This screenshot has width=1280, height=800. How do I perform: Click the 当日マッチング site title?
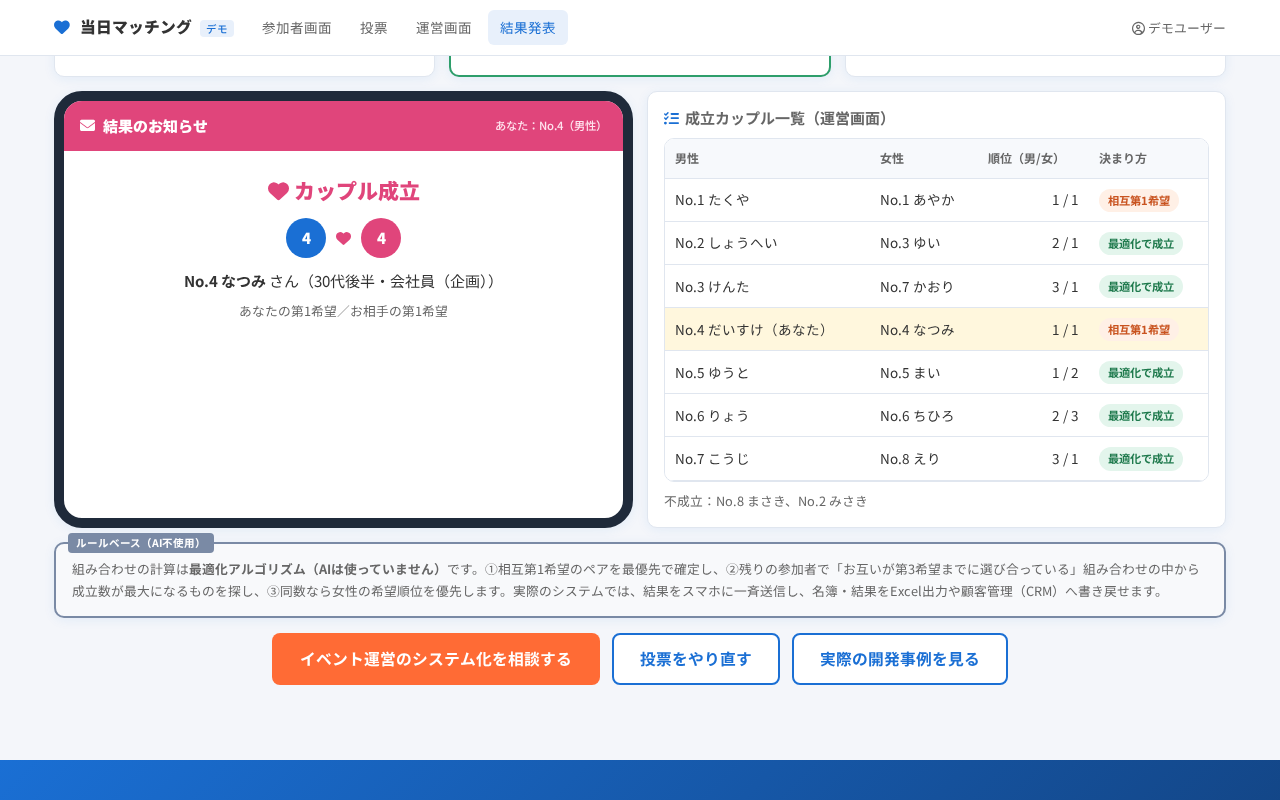pyautogui.click(x=136, y=27)
